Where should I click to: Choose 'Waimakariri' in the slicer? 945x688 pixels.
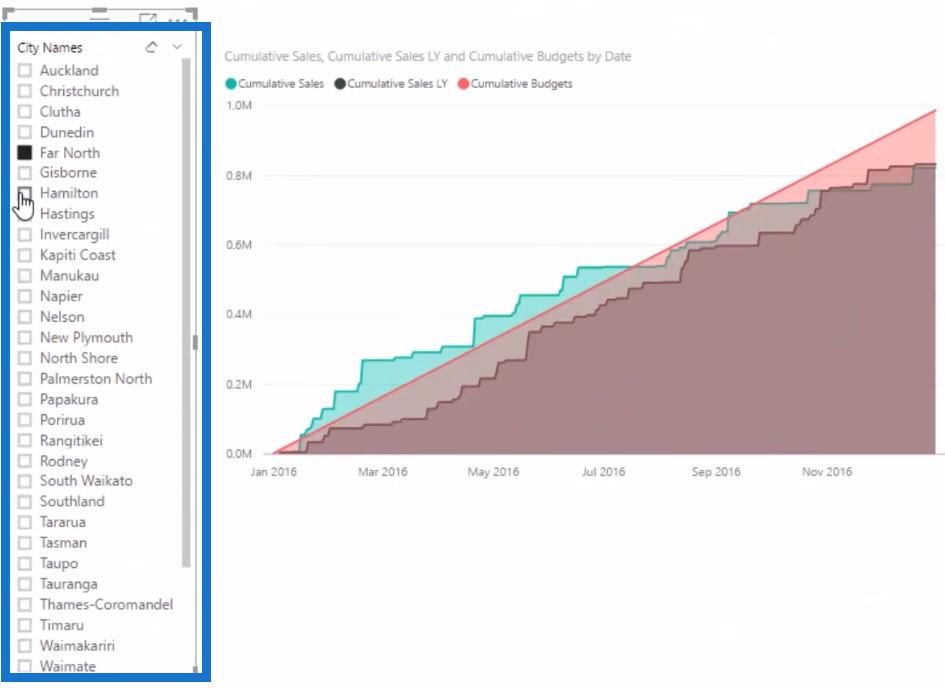click(x=77, y=645)
